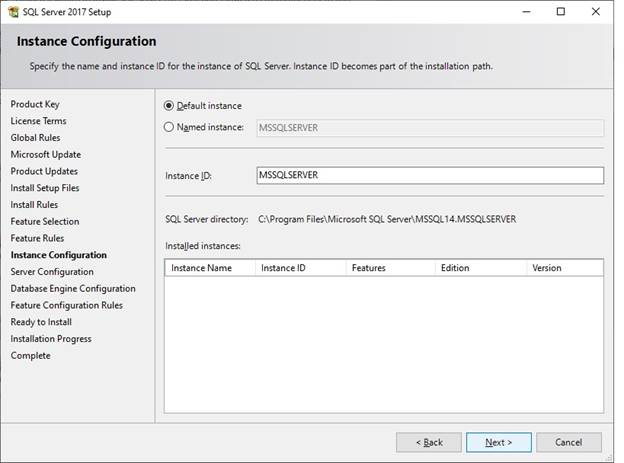Minimize the SQL Server Setup window

click(x=524, y=12)
